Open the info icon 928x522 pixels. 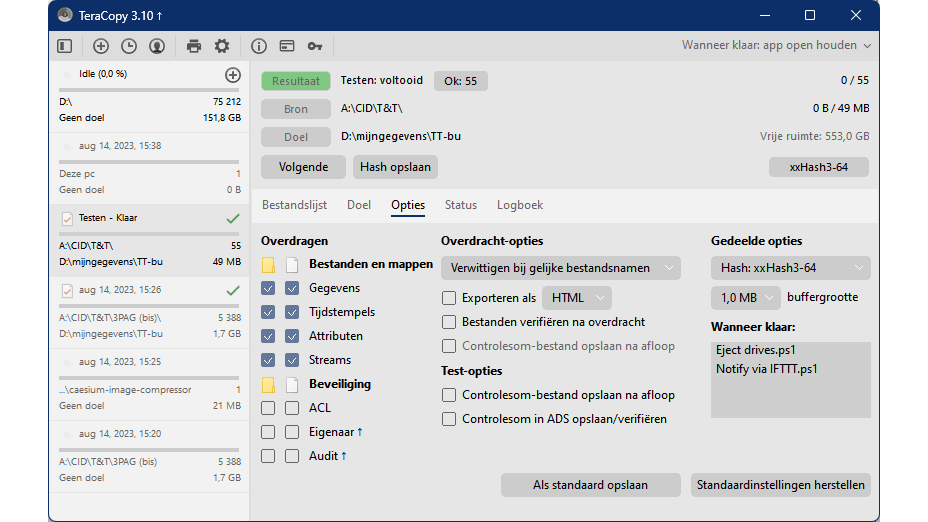pyautogui.click(x=259, y=46)
